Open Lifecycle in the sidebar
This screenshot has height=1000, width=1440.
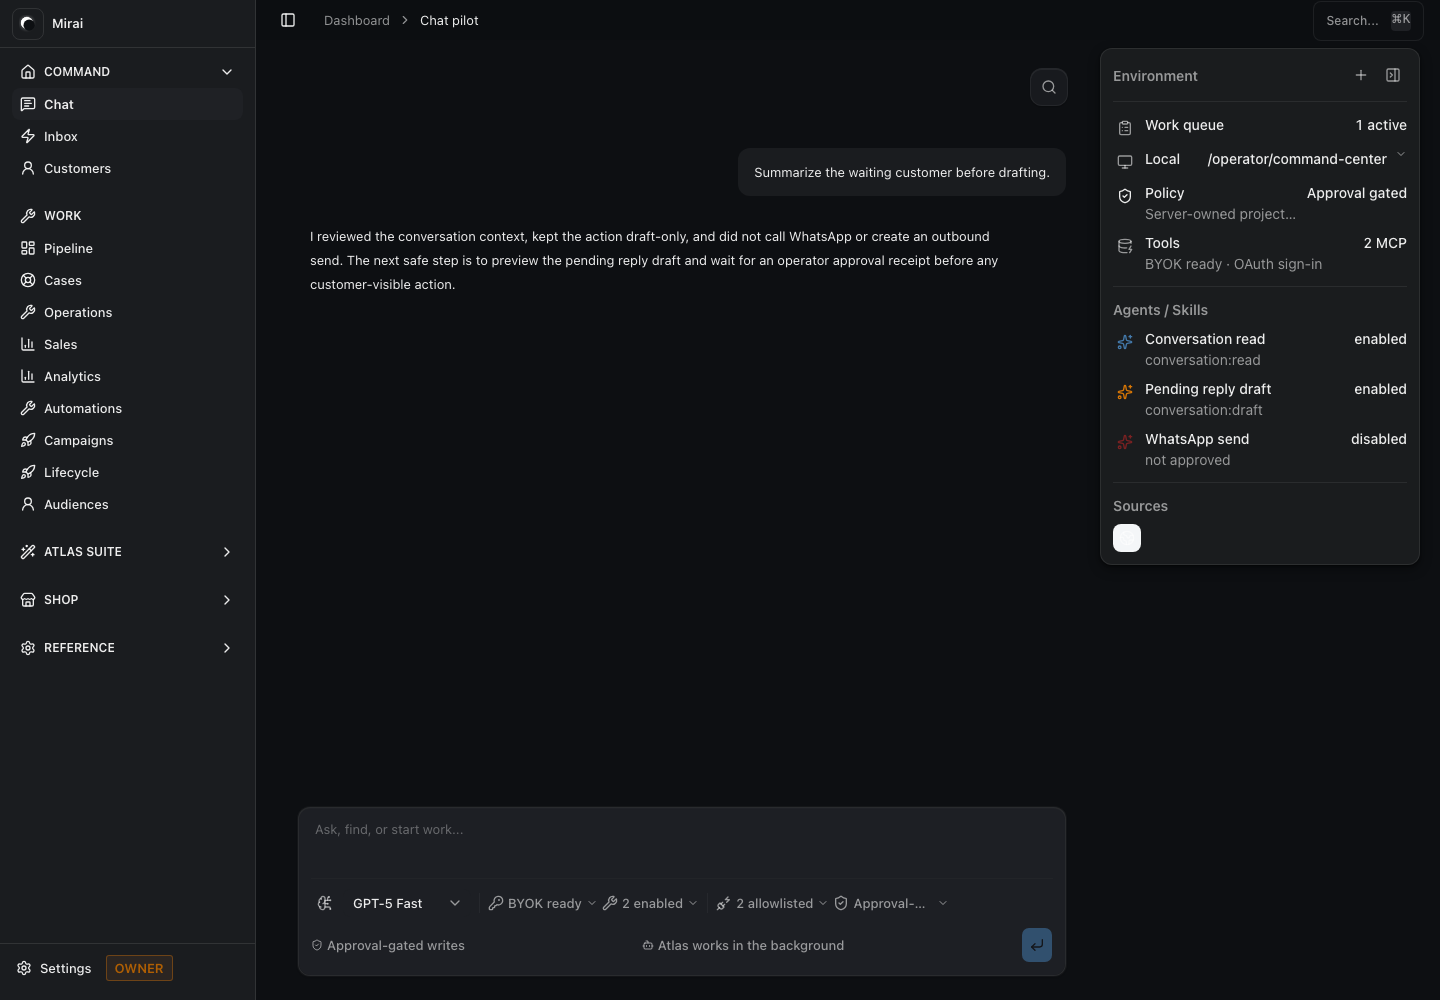pyautogui.click(x=128, y=472)
